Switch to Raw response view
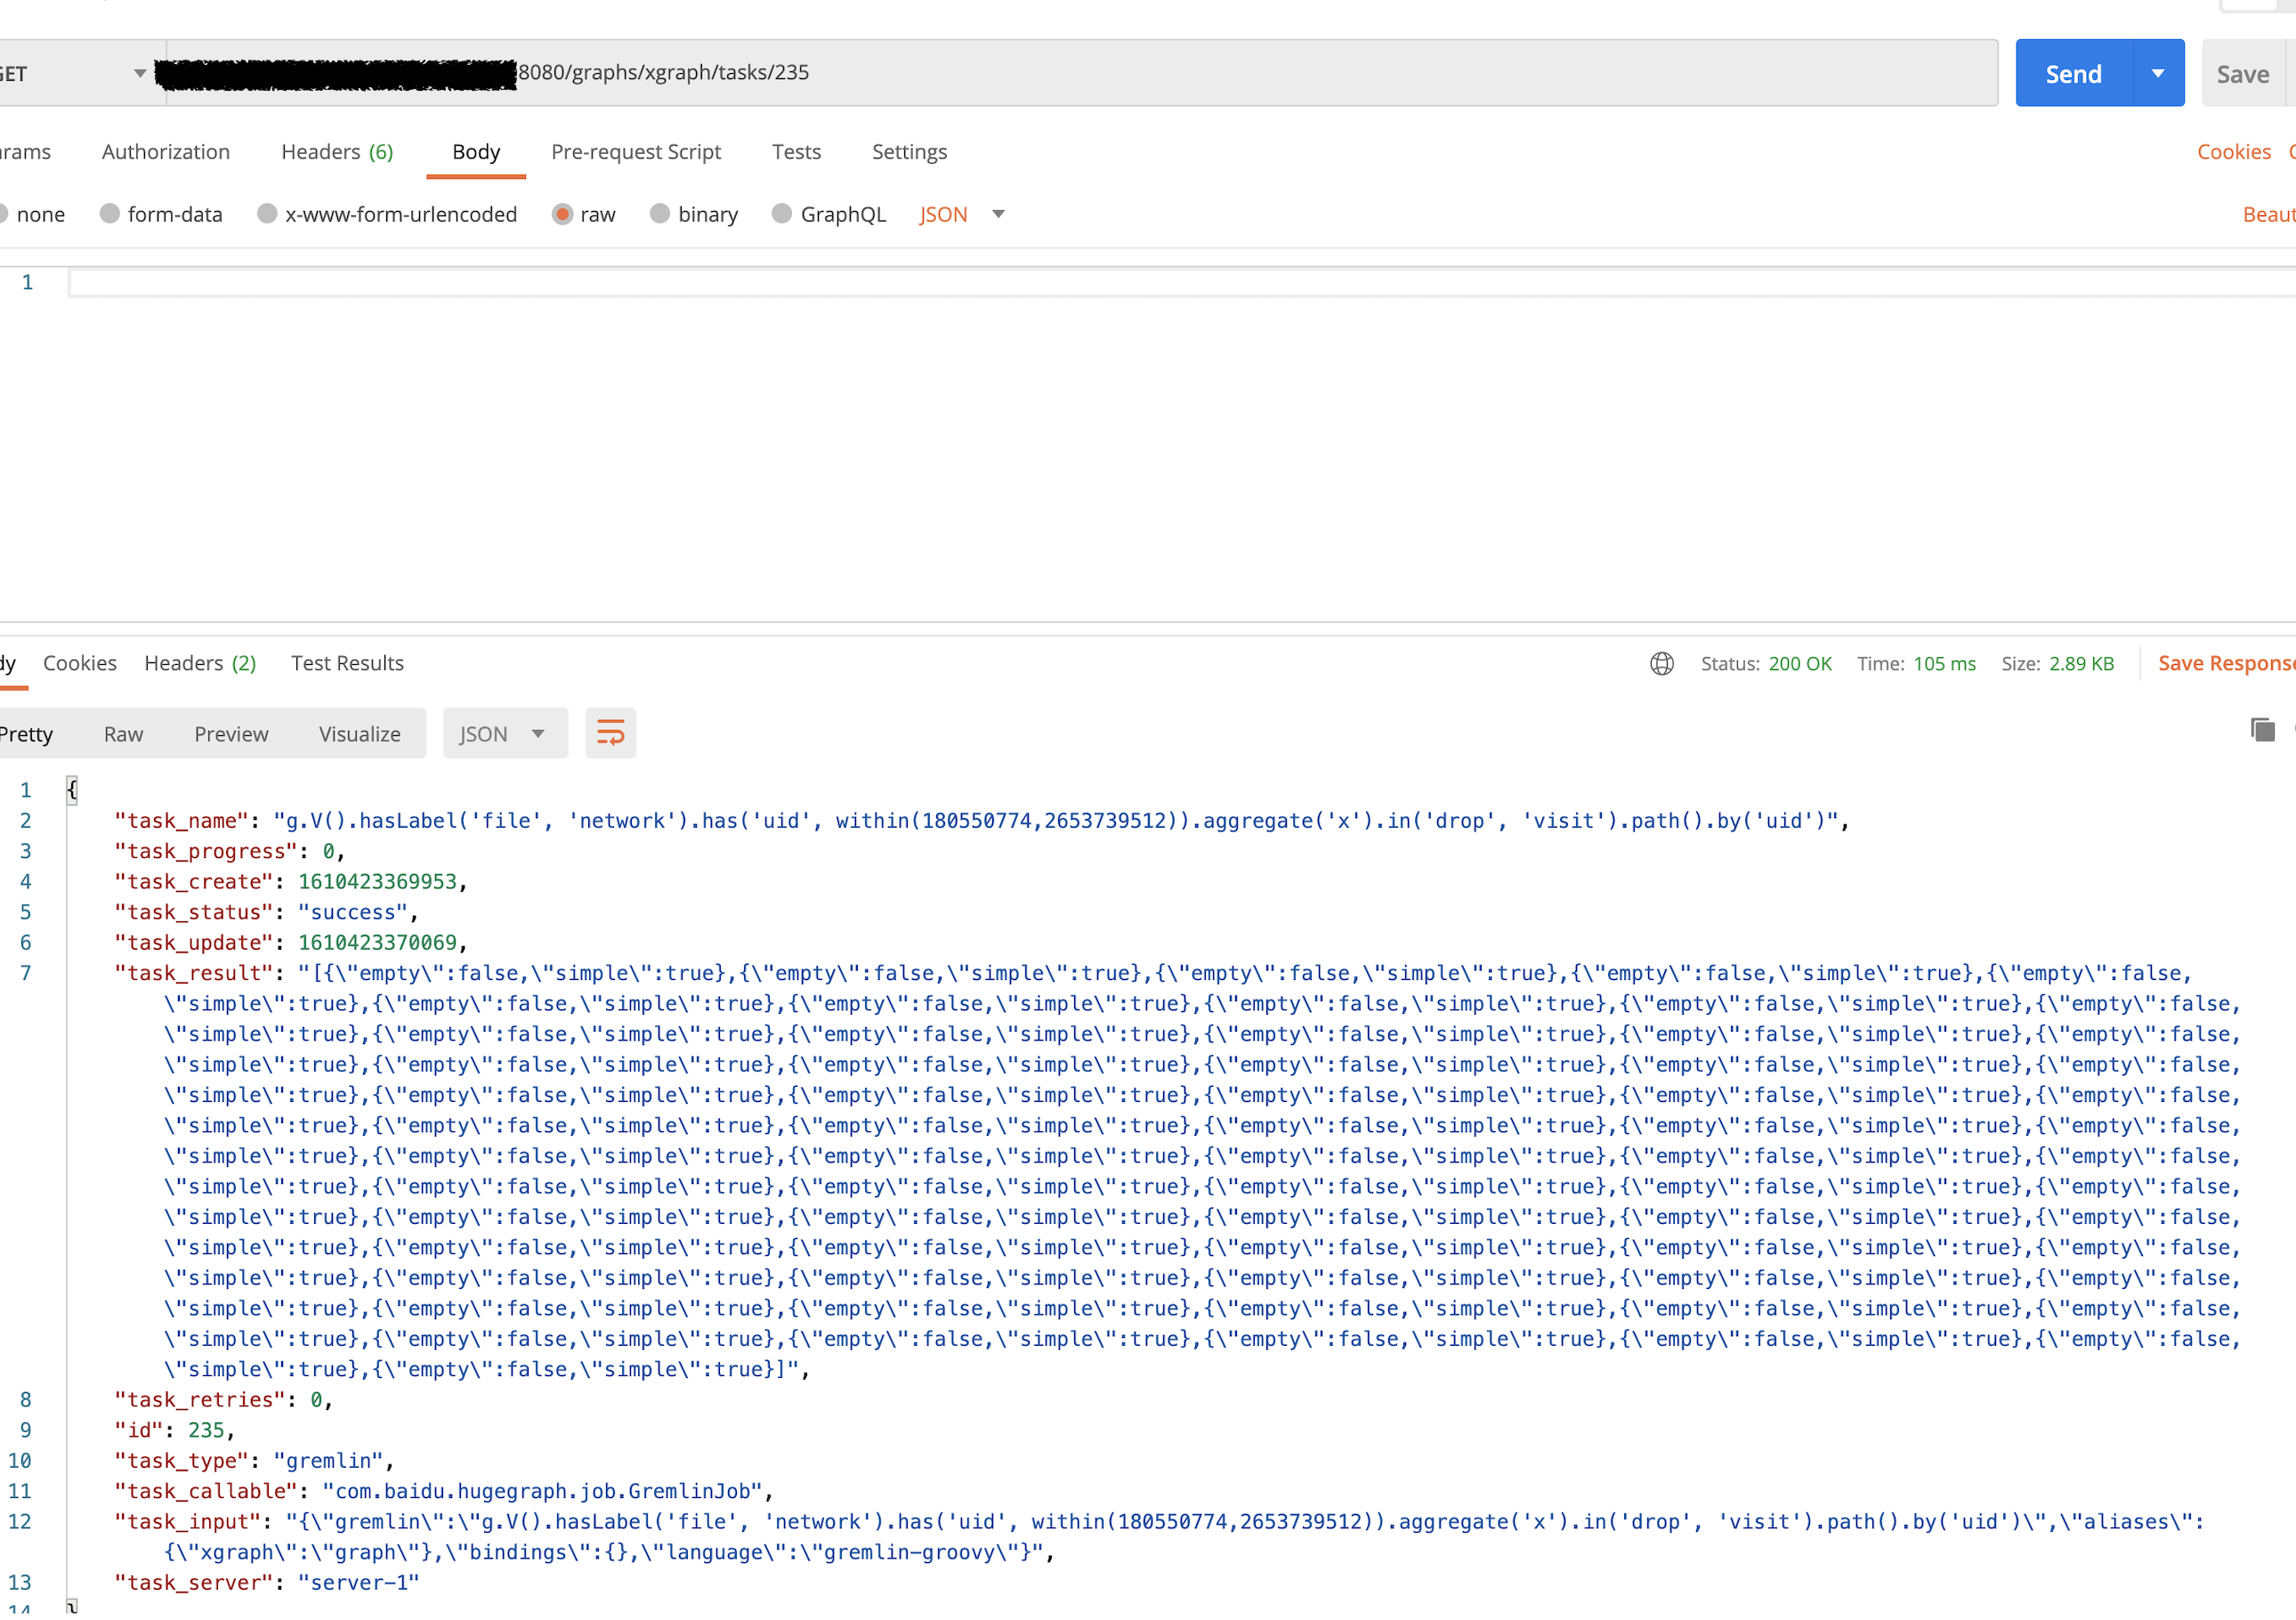Image resolution: width=2296 pixels, height=1620 pixels. tap(123, 733)
